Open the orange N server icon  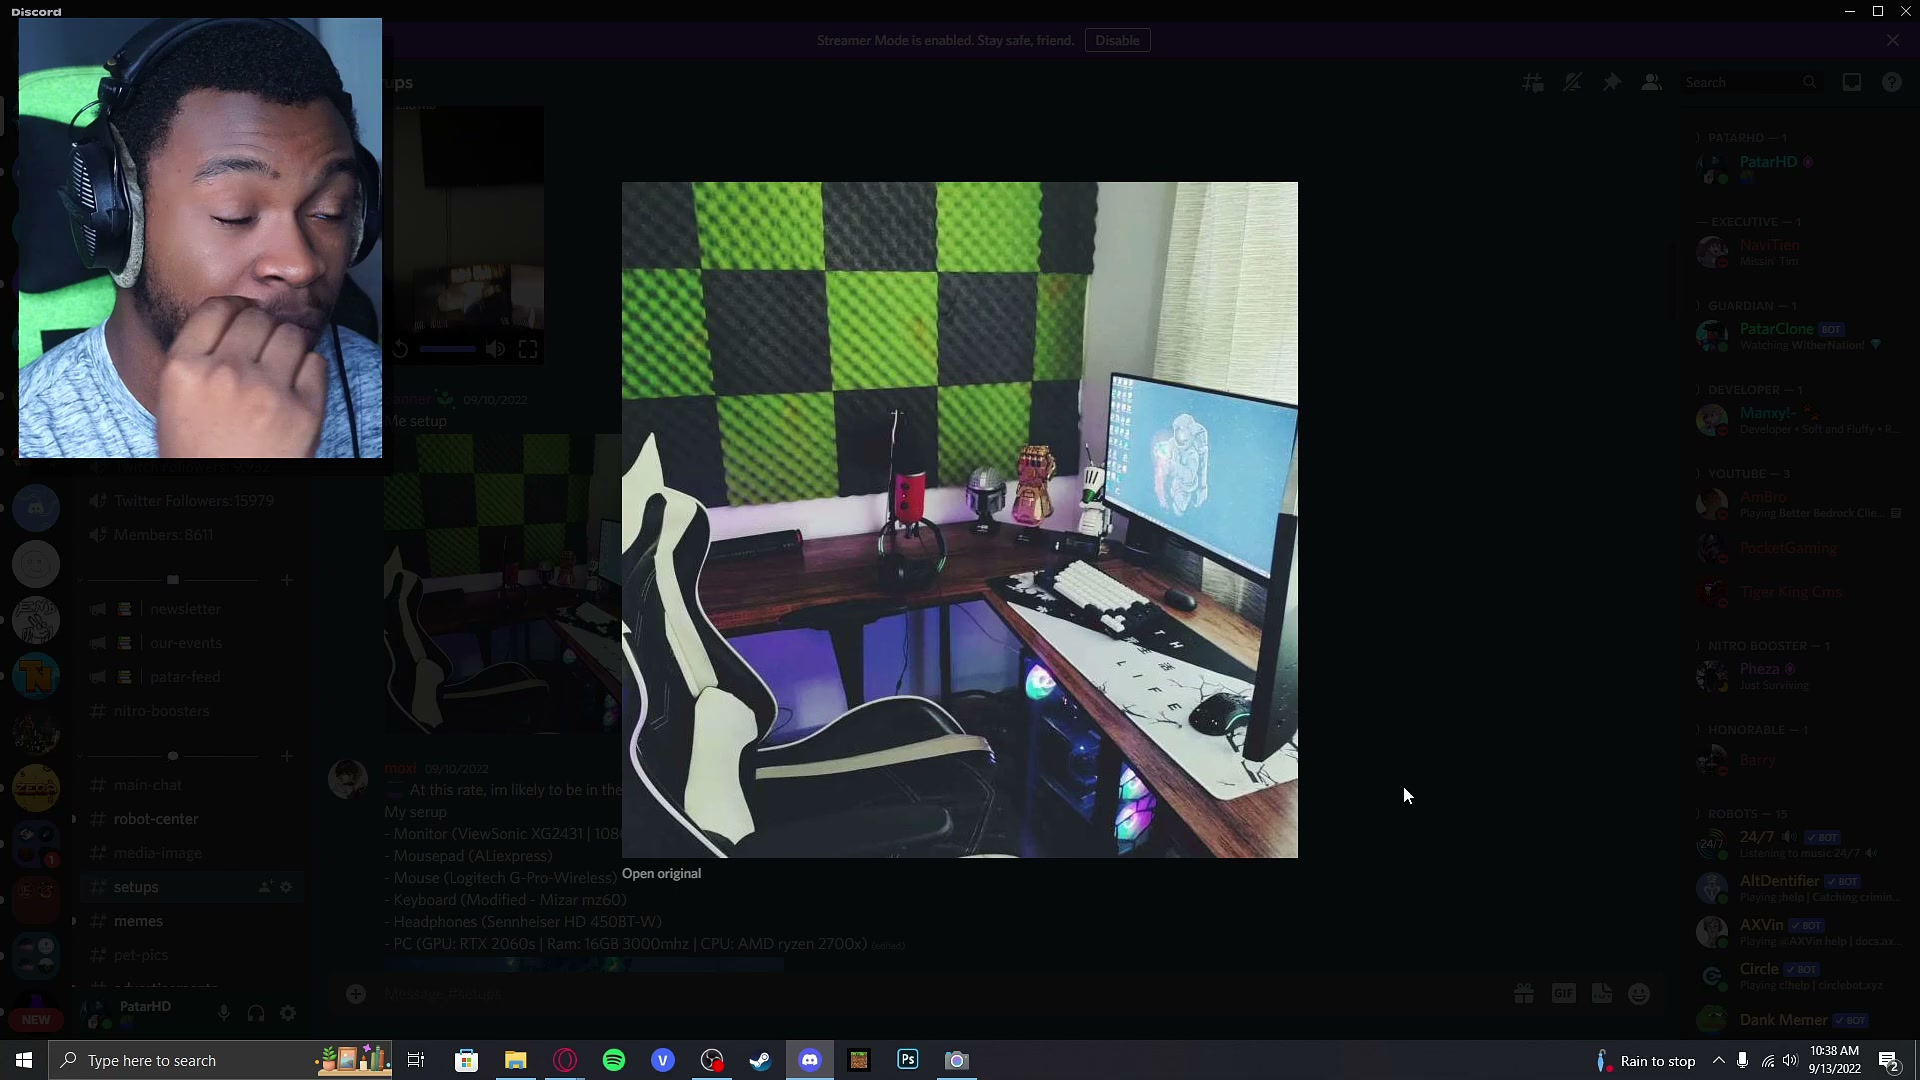coord(36,676)
